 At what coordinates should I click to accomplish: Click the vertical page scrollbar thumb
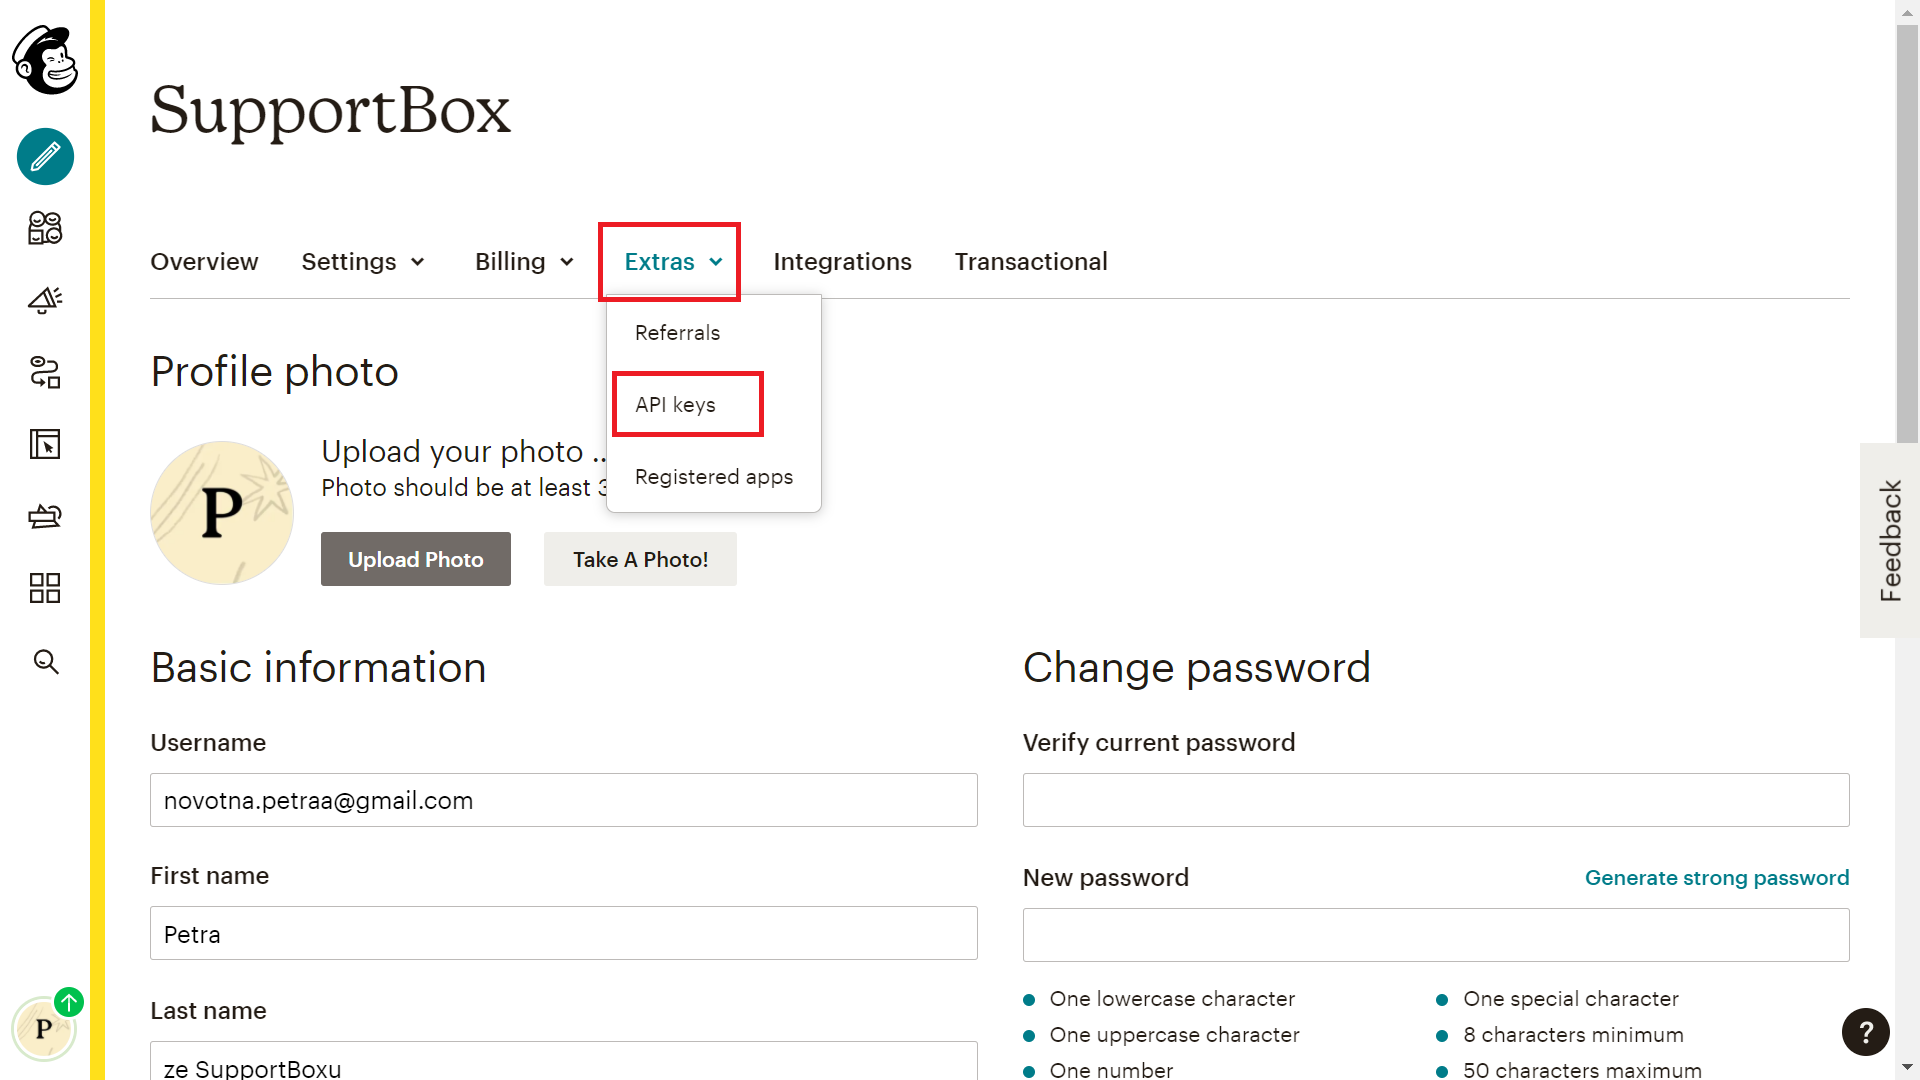1907,235
